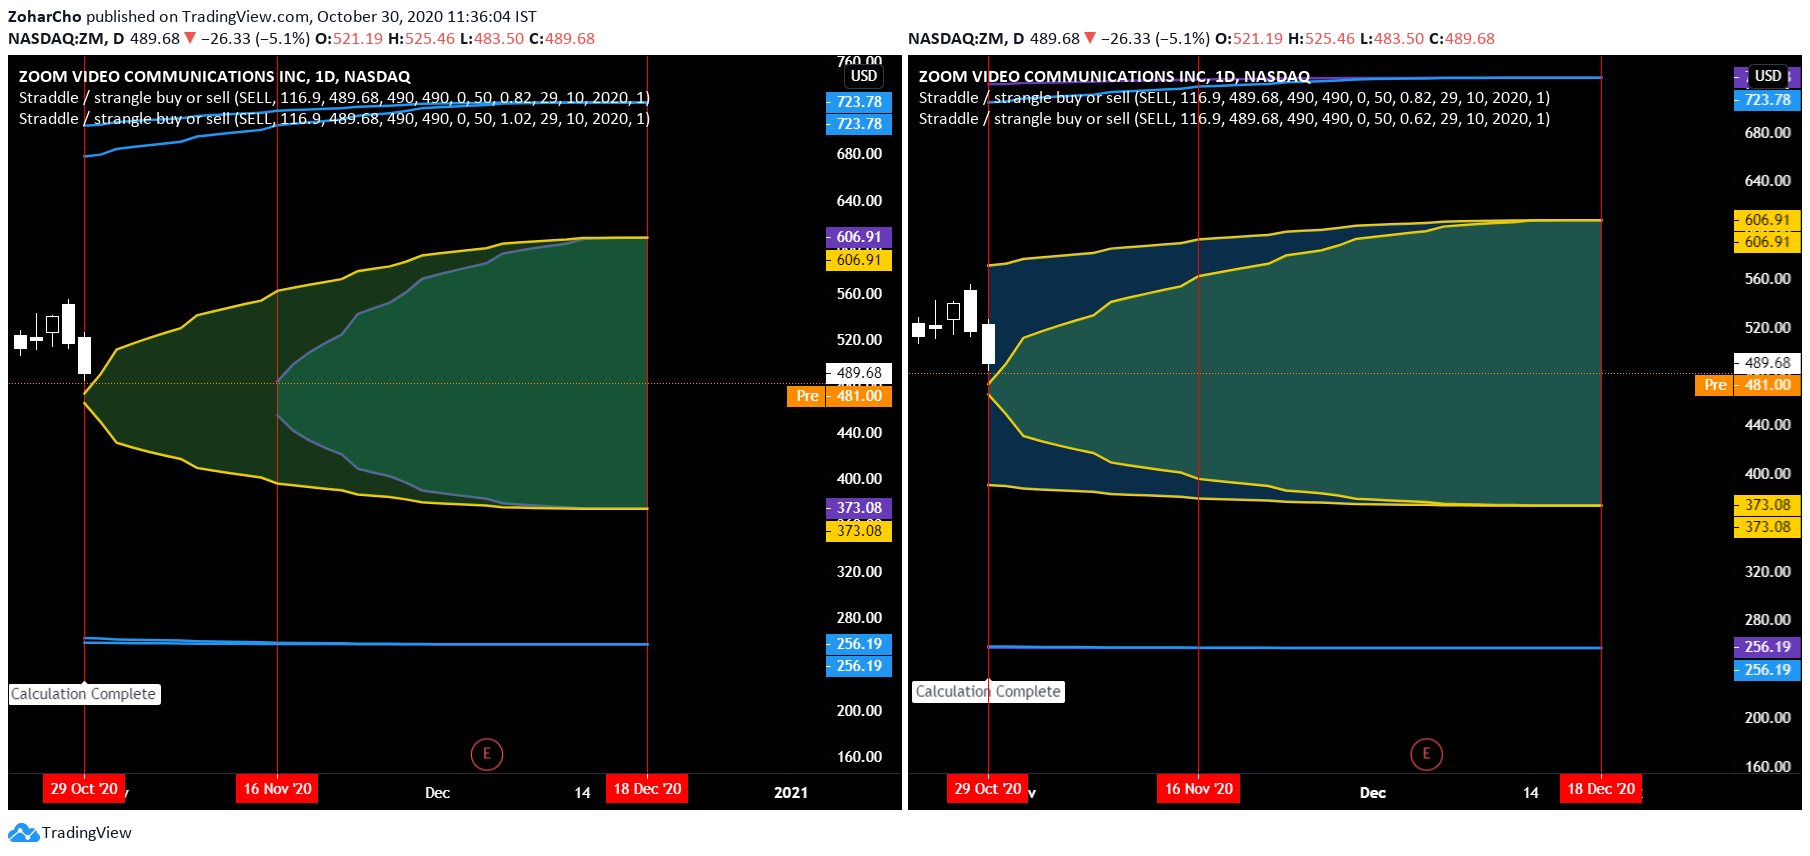The width and height of the screenshot is (1810, 856).
Task: Click the earnings E marker in left chart
Action: [x=486, y=754]
